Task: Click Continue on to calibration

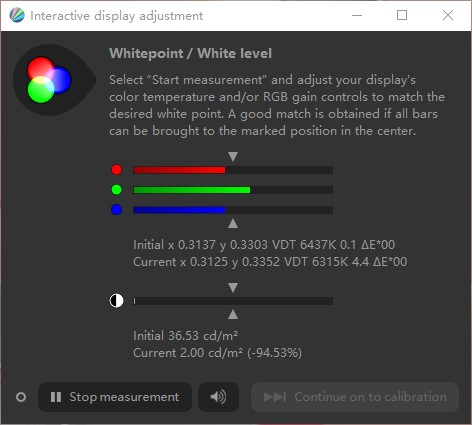Action: point(355,397)
